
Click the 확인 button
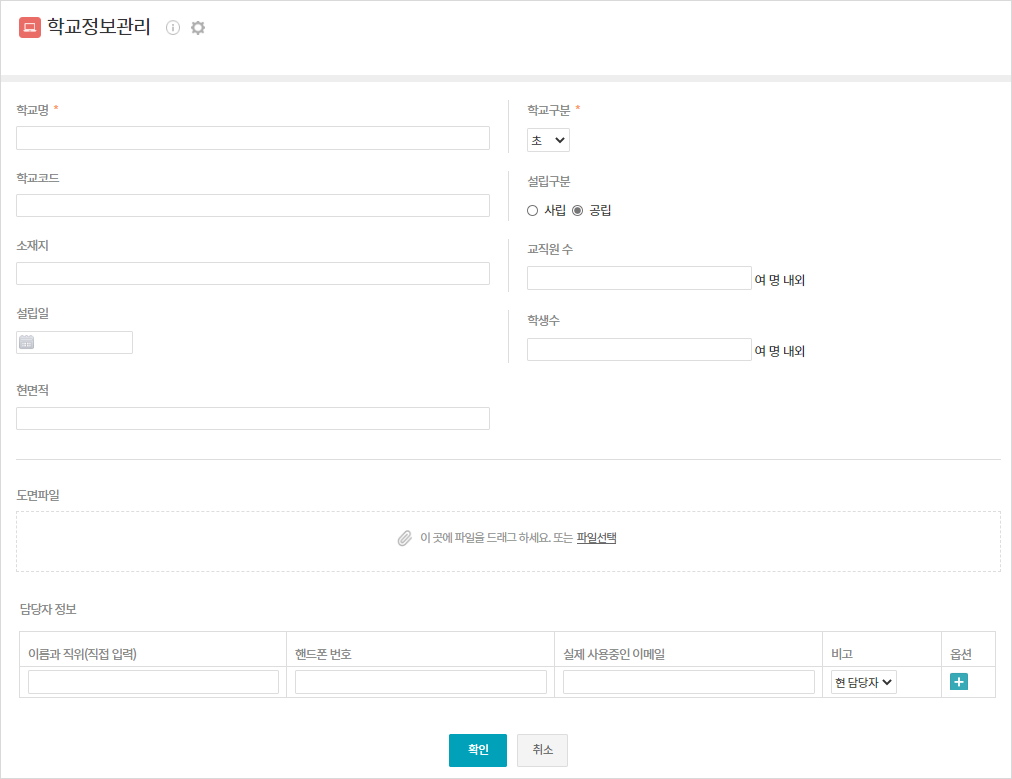(478, 750)
